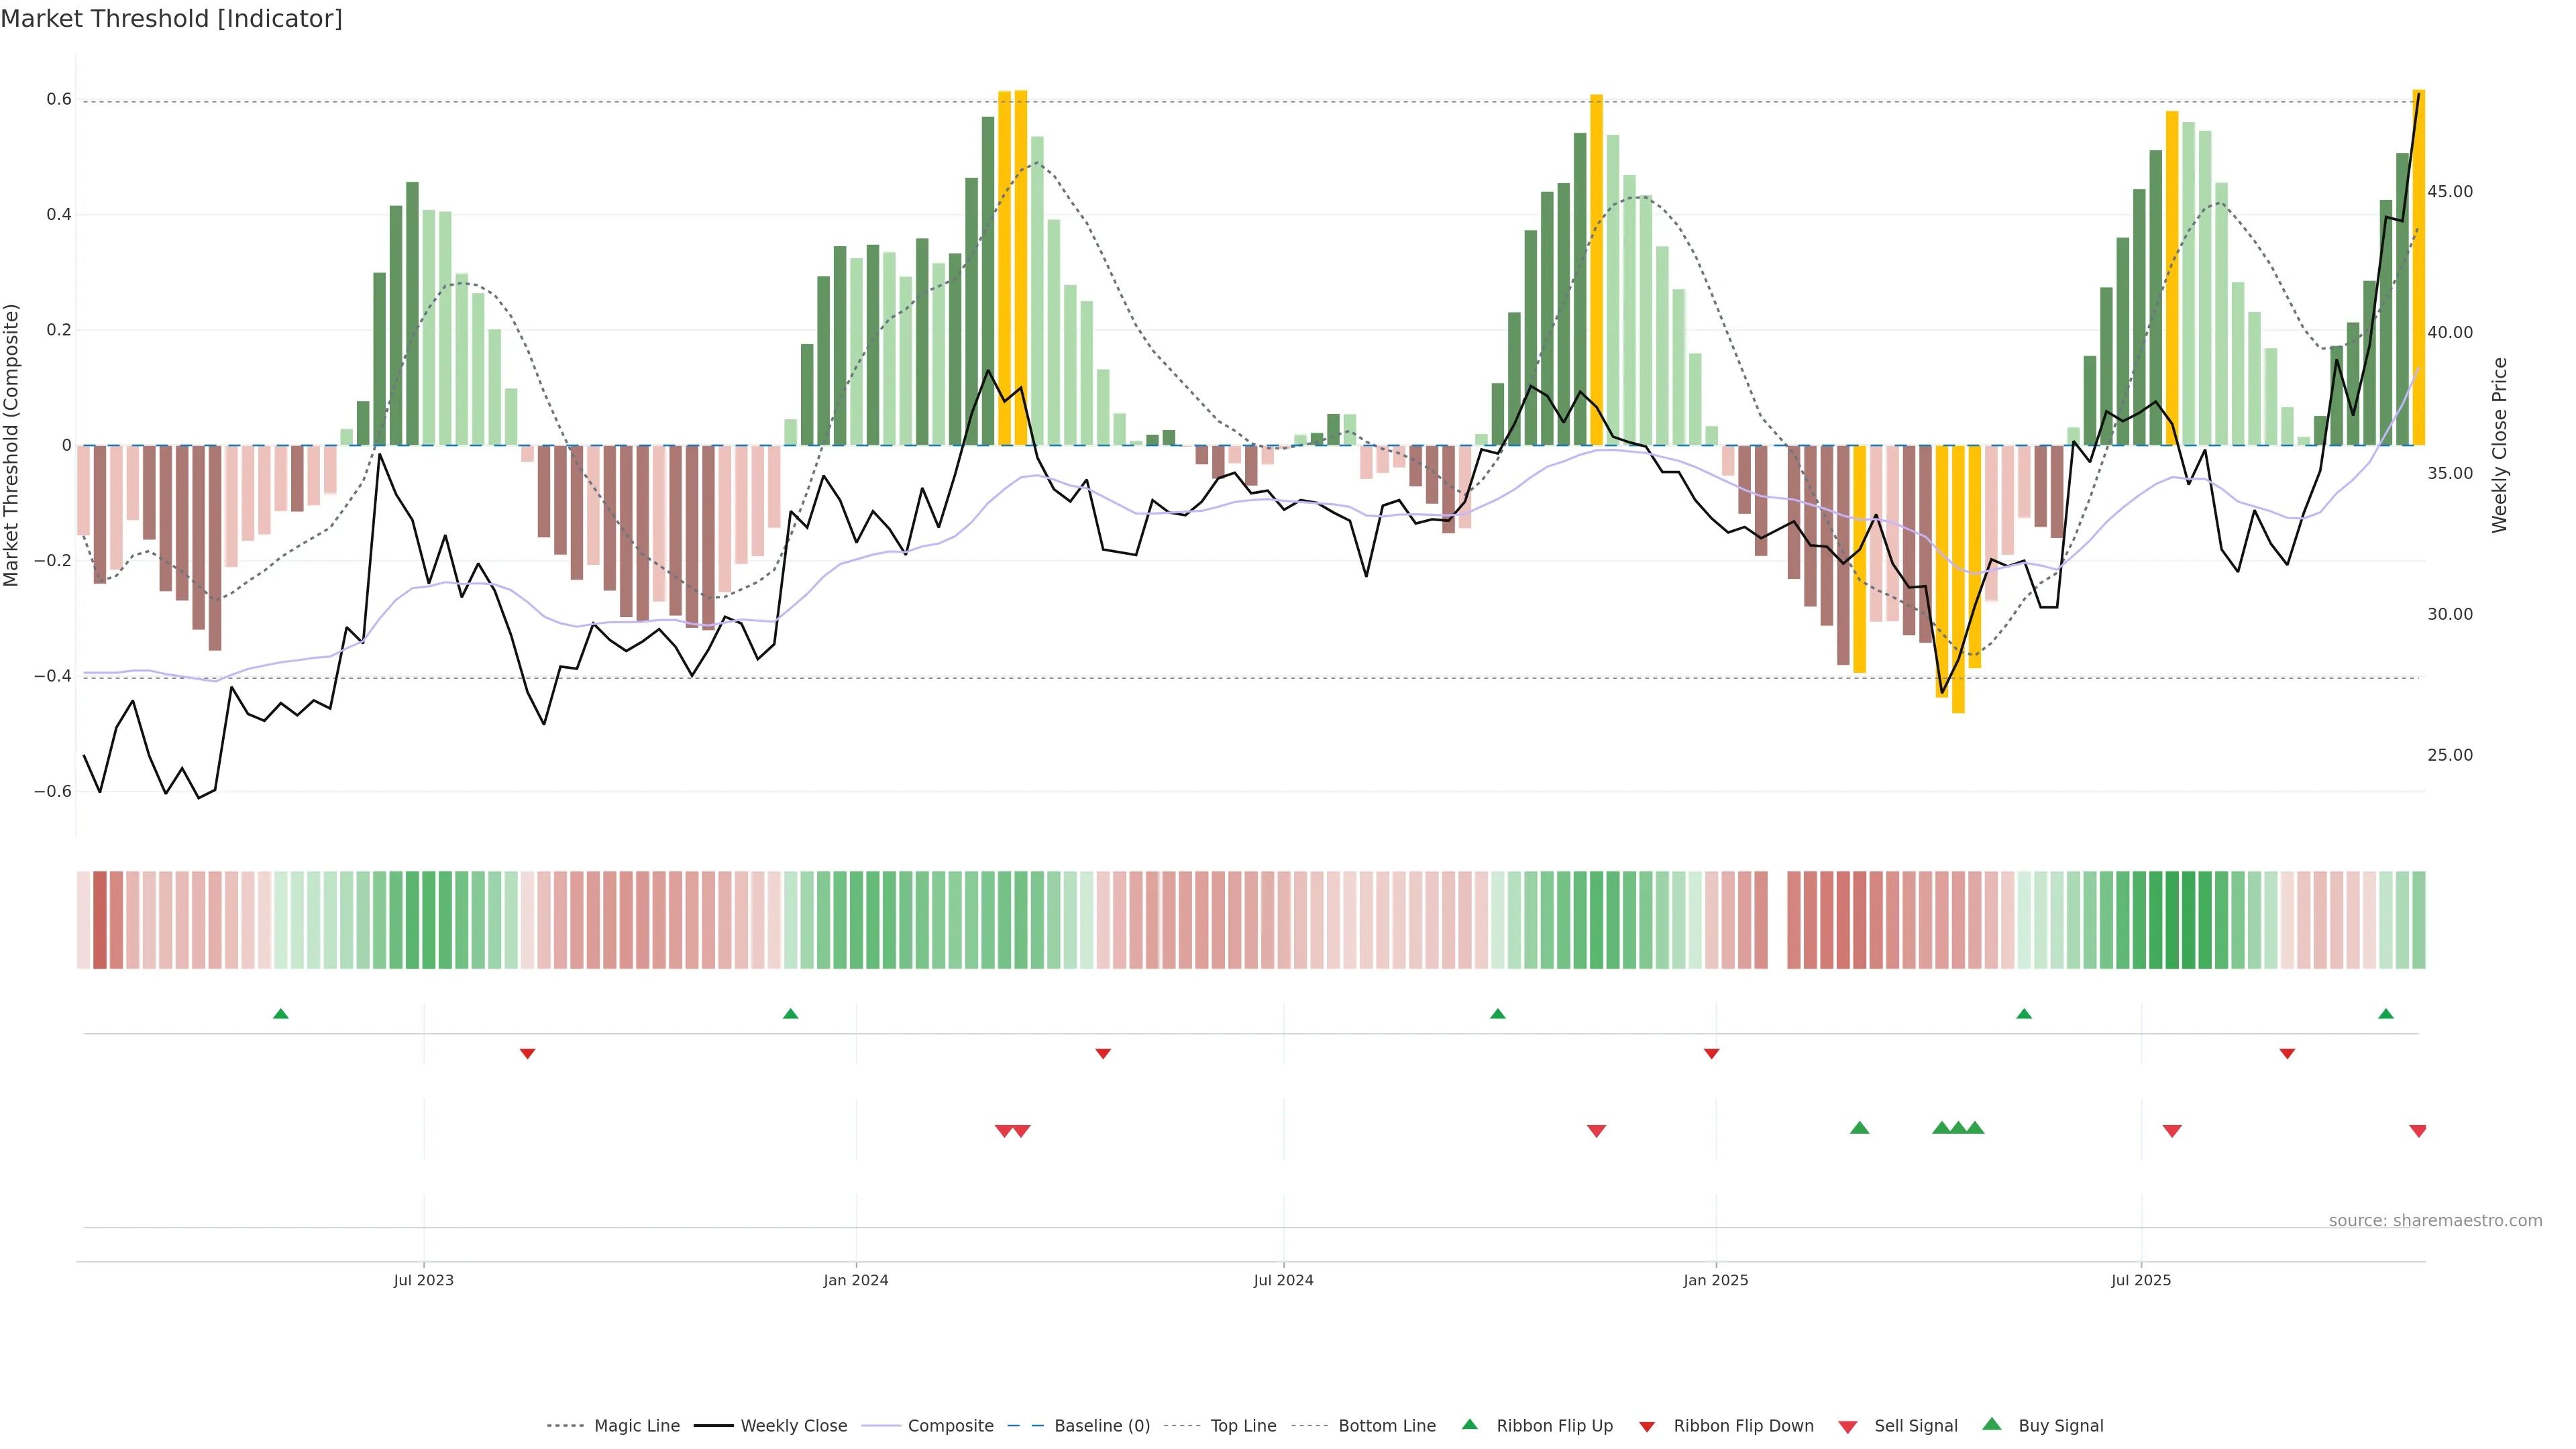This screenshot has height=1449, width=2576.
Task: Hide the Bottom Line series in legend
Action: (x=1386, y=1426)
